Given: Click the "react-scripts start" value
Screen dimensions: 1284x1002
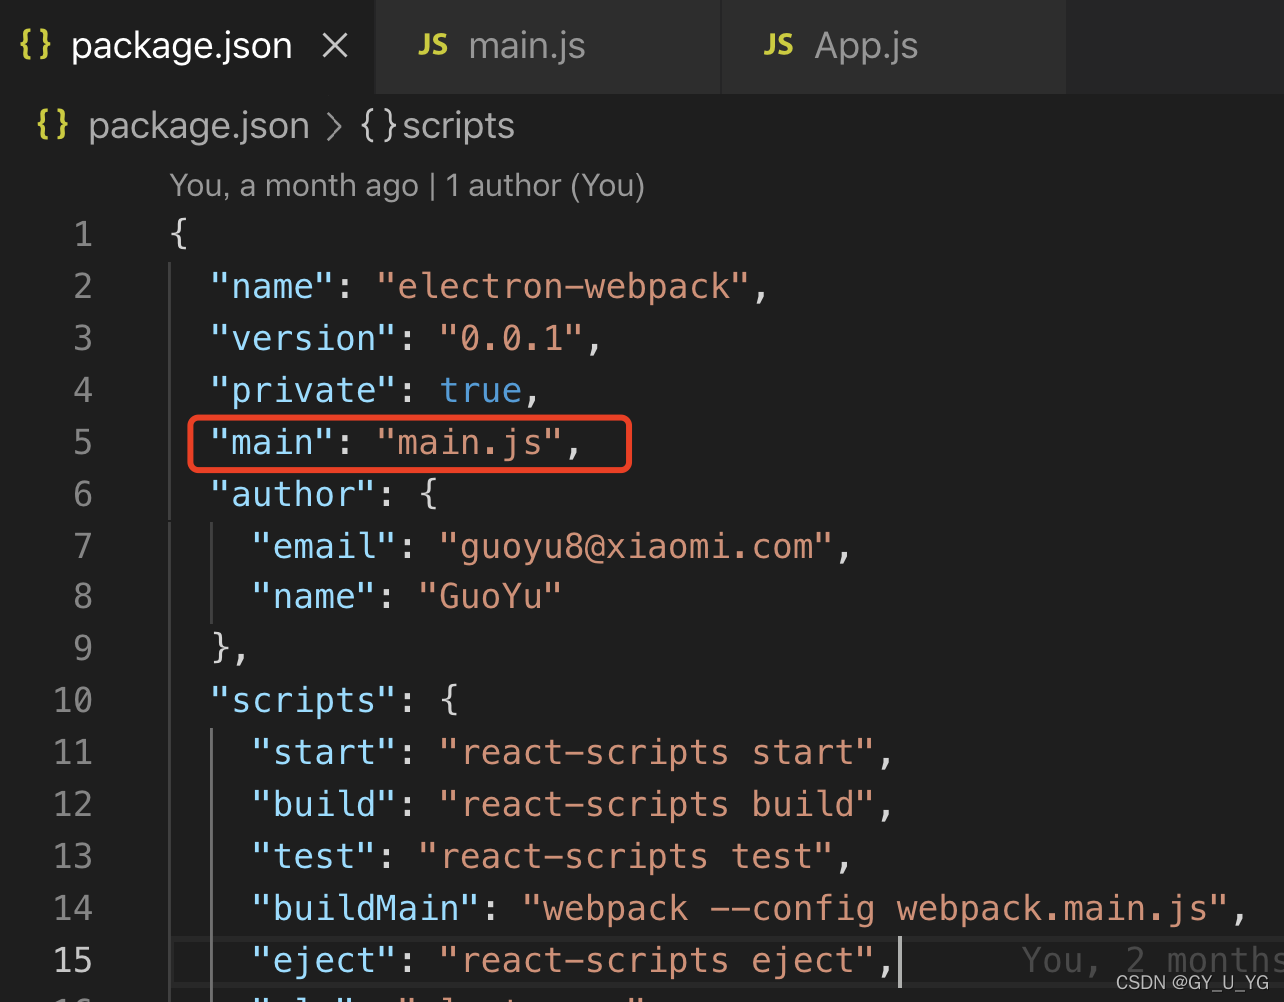Looking at the screenshot, I should pos(658,752).
